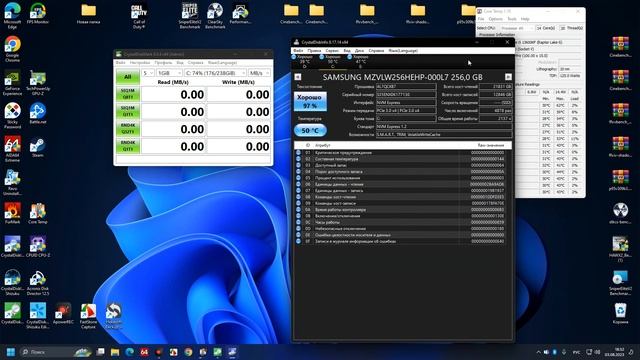
Task: Click the 50 °C temperature button
Action: (x=310, y=130)
